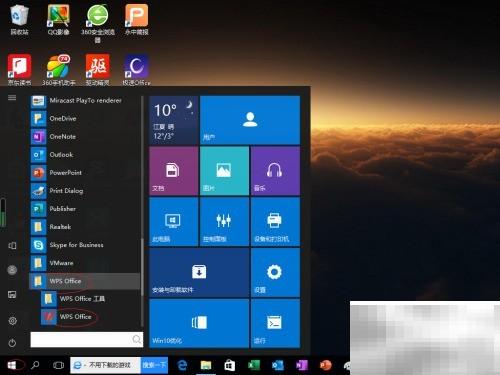Launch OneNote from the app list
Image resolution: width=500 pixels, height=375 pixels.
[85, 136]
